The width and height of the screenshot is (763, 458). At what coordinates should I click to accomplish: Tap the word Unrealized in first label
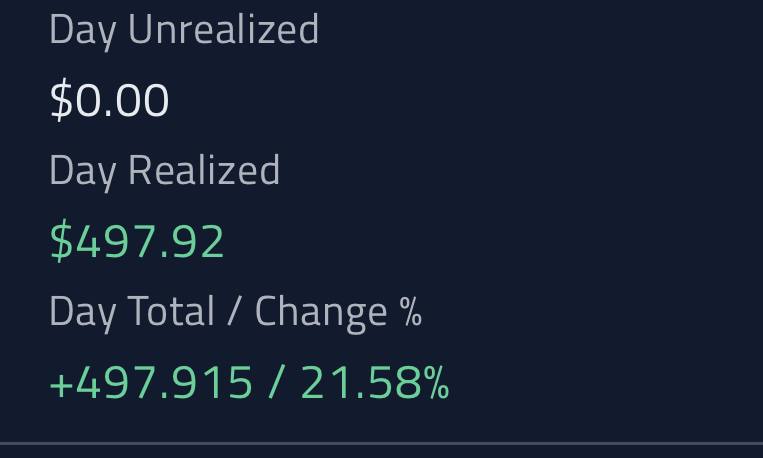click(x=223, y=30)
